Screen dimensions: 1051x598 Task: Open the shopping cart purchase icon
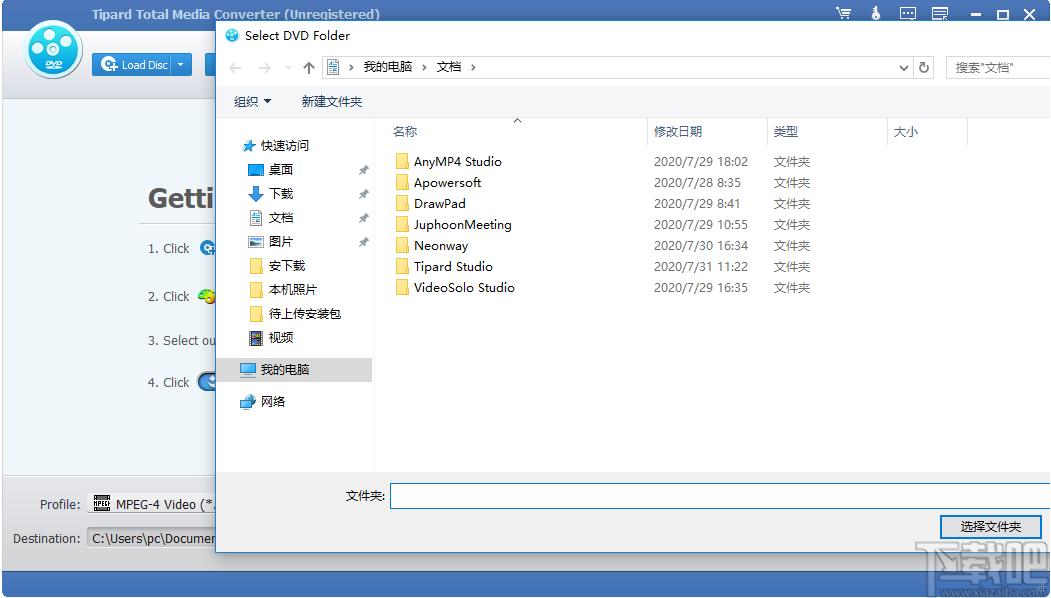(x=844, y=13)
